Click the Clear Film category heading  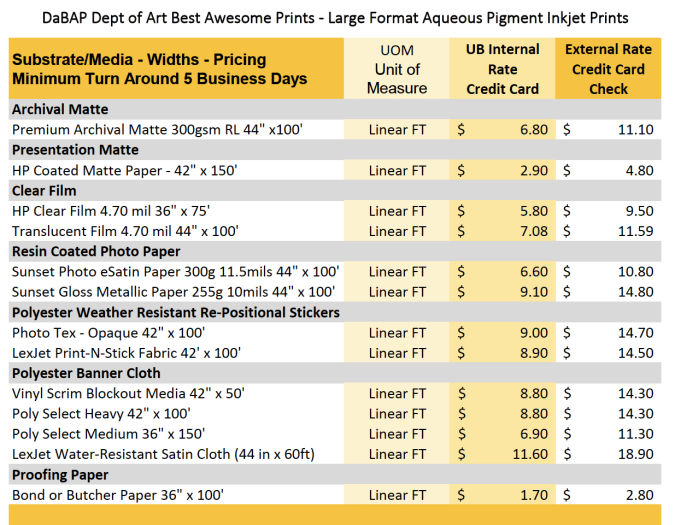coord(44,190)
